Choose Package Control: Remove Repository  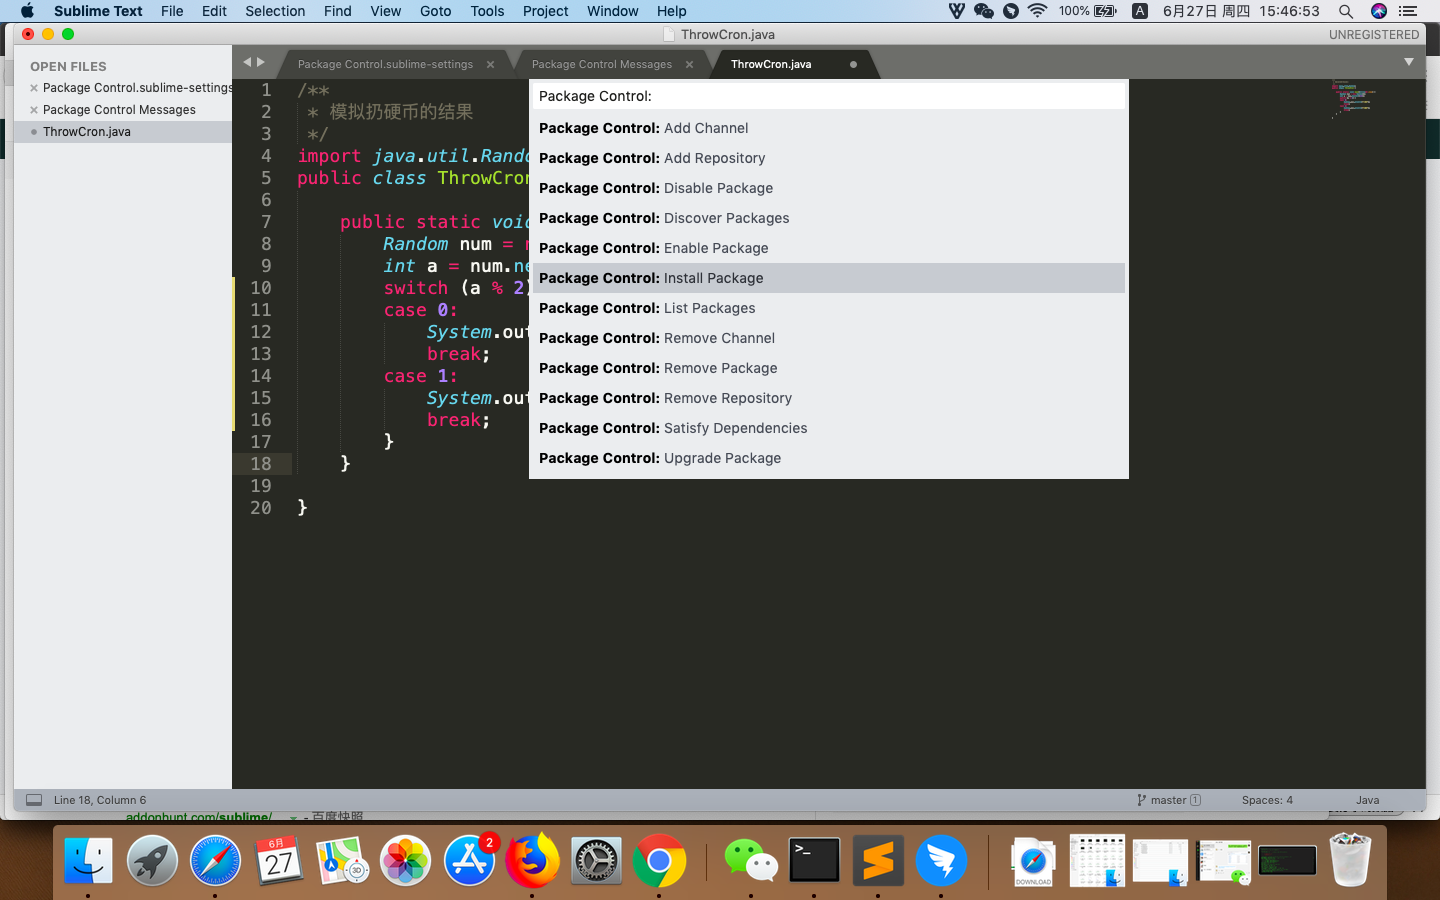point(829,398)
